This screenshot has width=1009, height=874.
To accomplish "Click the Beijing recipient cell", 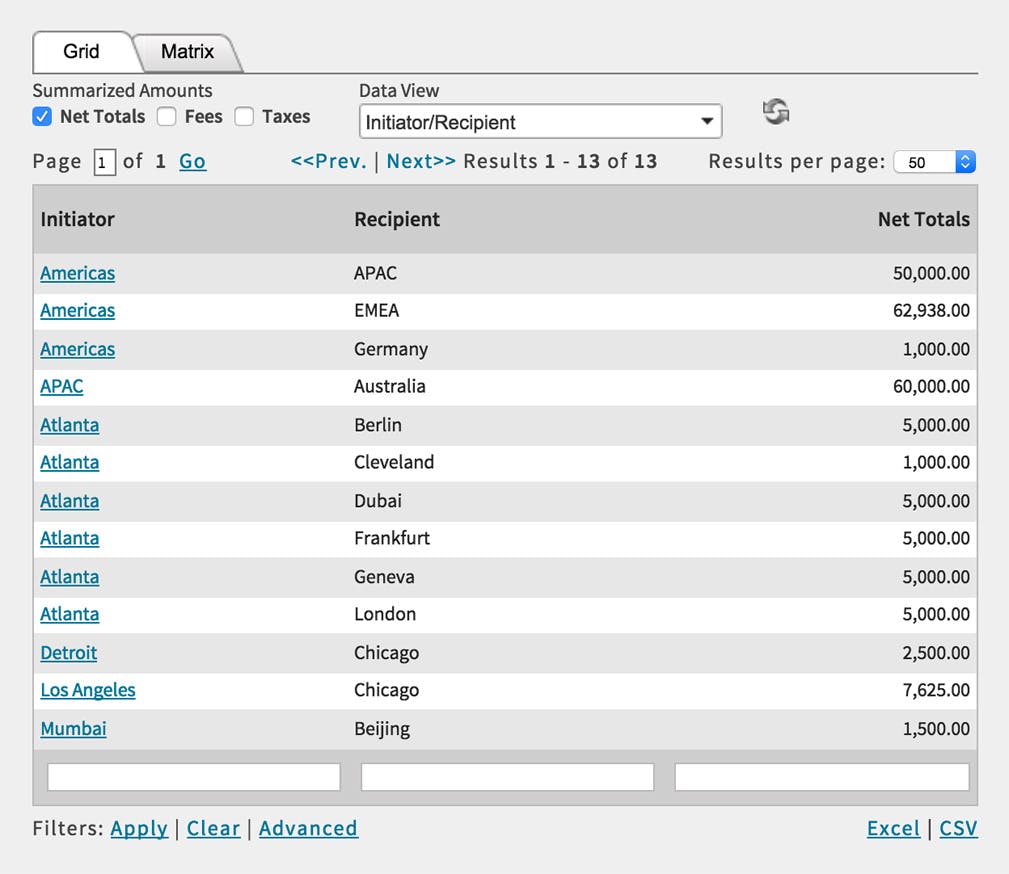I will tap(382, 729).
